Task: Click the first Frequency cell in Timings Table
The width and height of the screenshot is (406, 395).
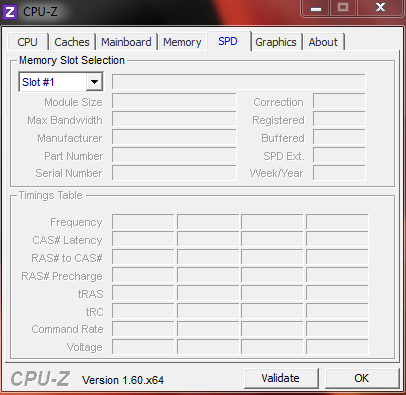Action: point(143,222)
